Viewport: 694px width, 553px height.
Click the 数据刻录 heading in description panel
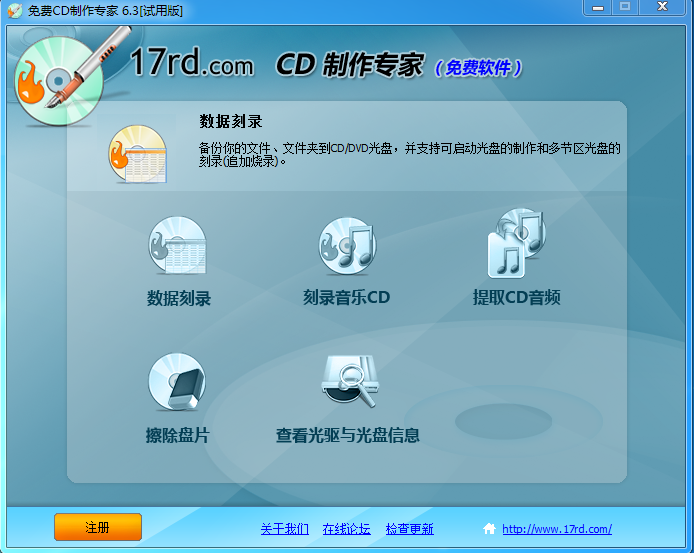pyautogui.click(x=231, y=121)
